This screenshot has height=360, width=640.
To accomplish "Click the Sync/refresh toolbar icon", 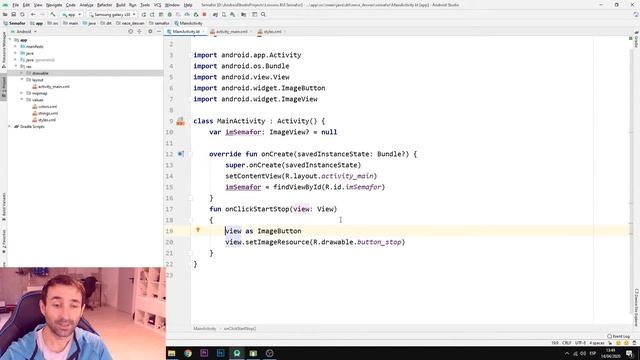I will (22, 14).
